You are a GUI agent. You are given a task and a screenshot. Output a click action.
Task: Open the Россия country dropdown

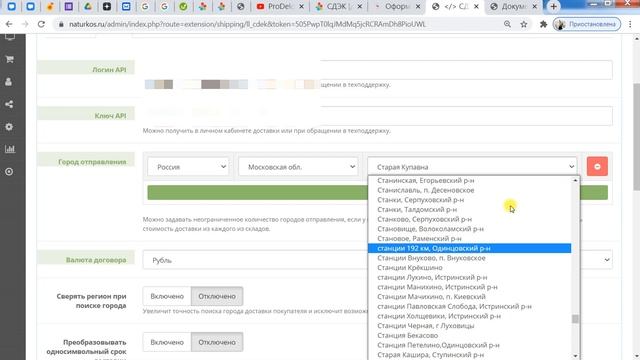(x=189, y=167)
